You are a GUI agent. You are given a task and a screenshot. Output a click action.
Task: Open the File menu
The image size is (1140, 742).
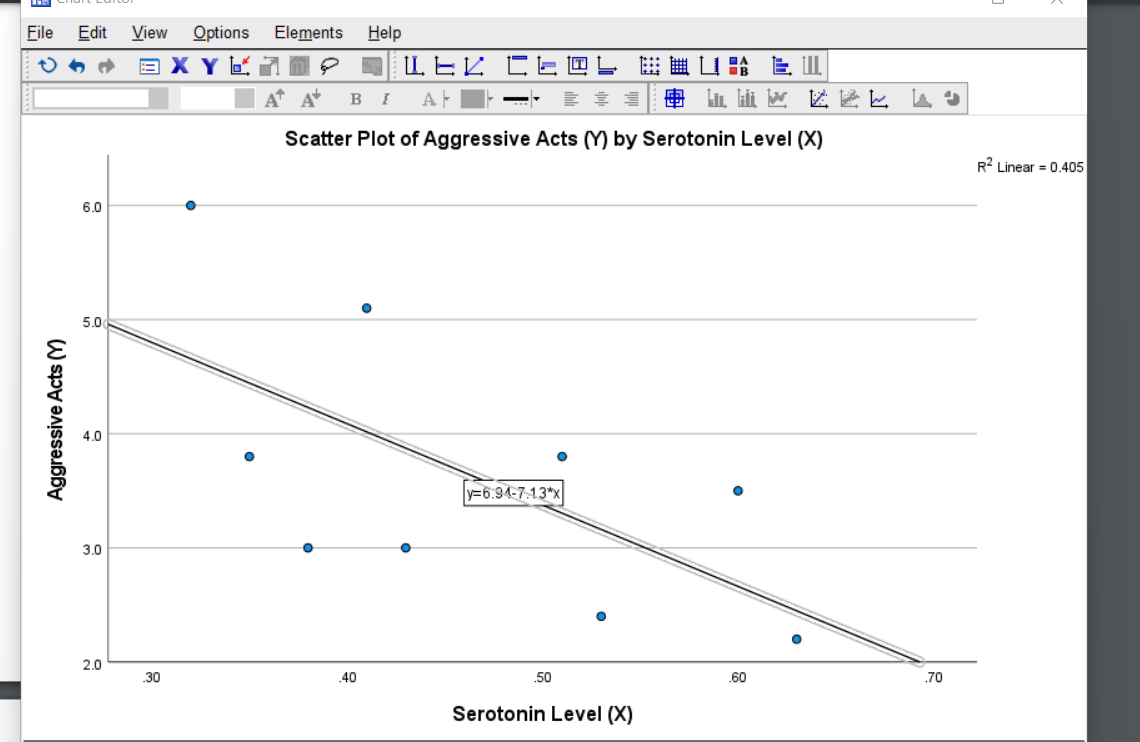click(x=40, y=33)
